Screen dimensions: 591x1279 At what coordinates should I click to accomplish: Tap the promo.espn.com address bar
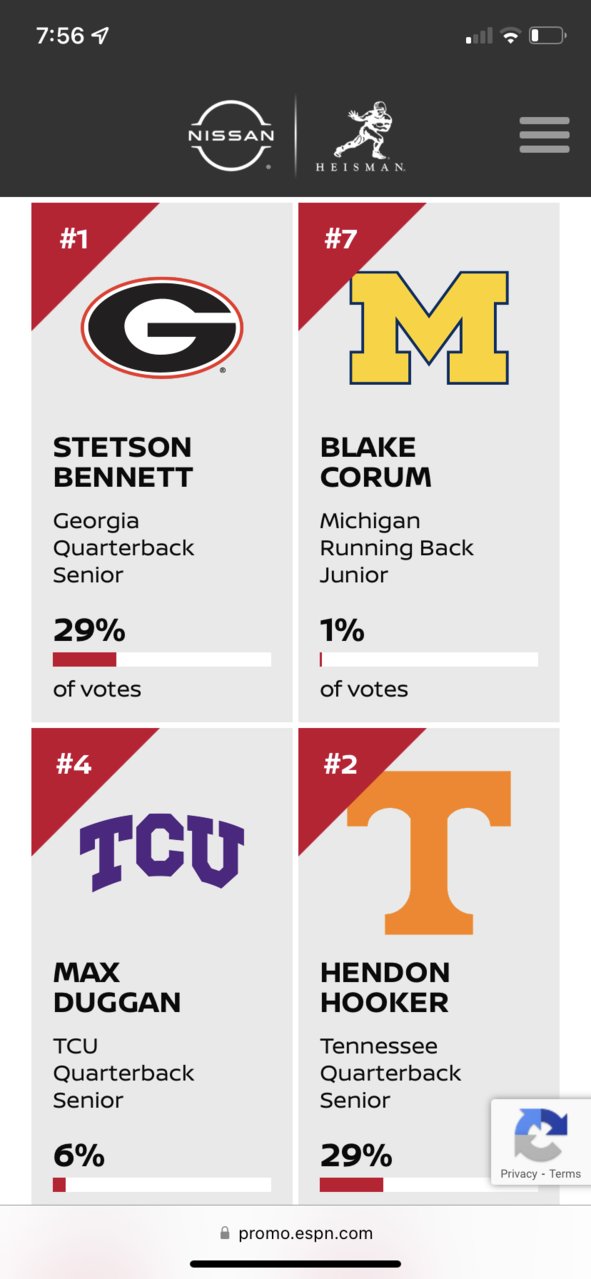[x=295, y=1233]
